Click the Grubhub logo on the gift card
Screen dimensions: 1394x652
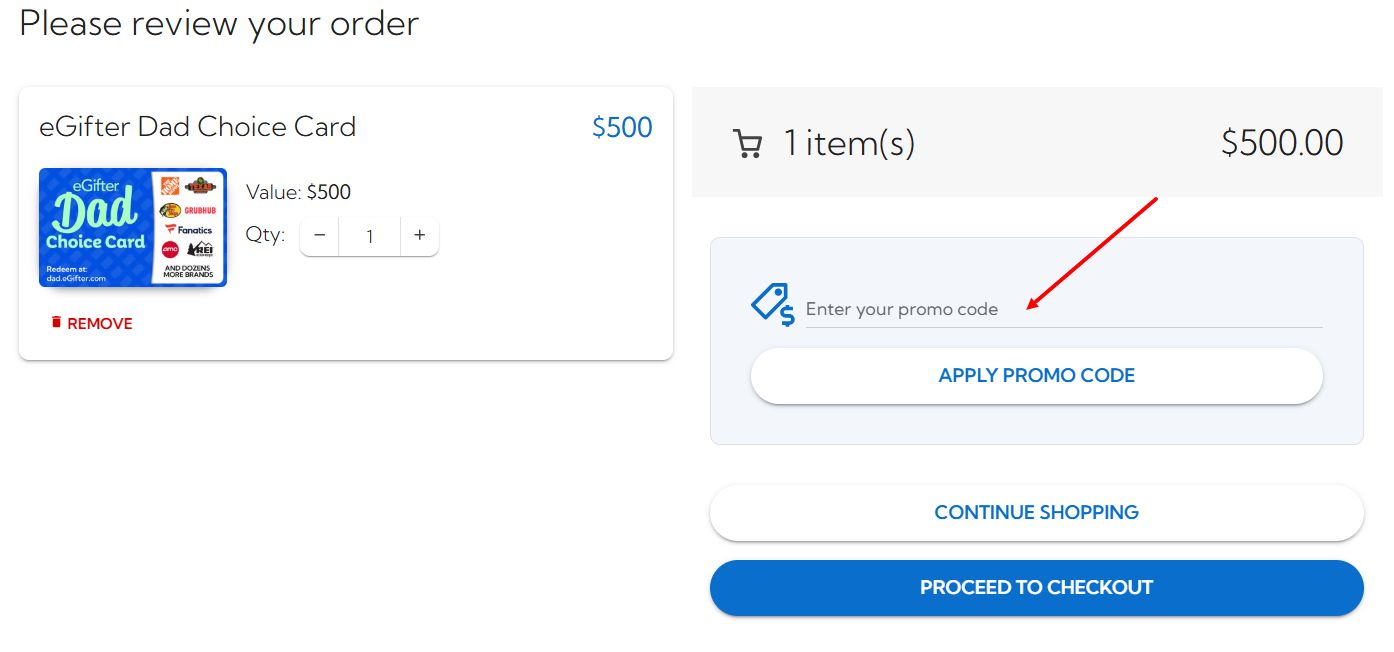(200, 211)
